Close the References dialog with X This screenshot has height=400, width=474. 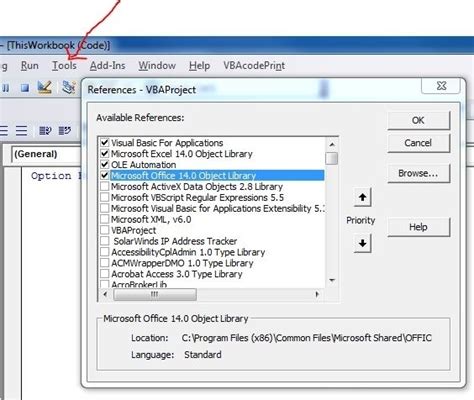[441, 86]
